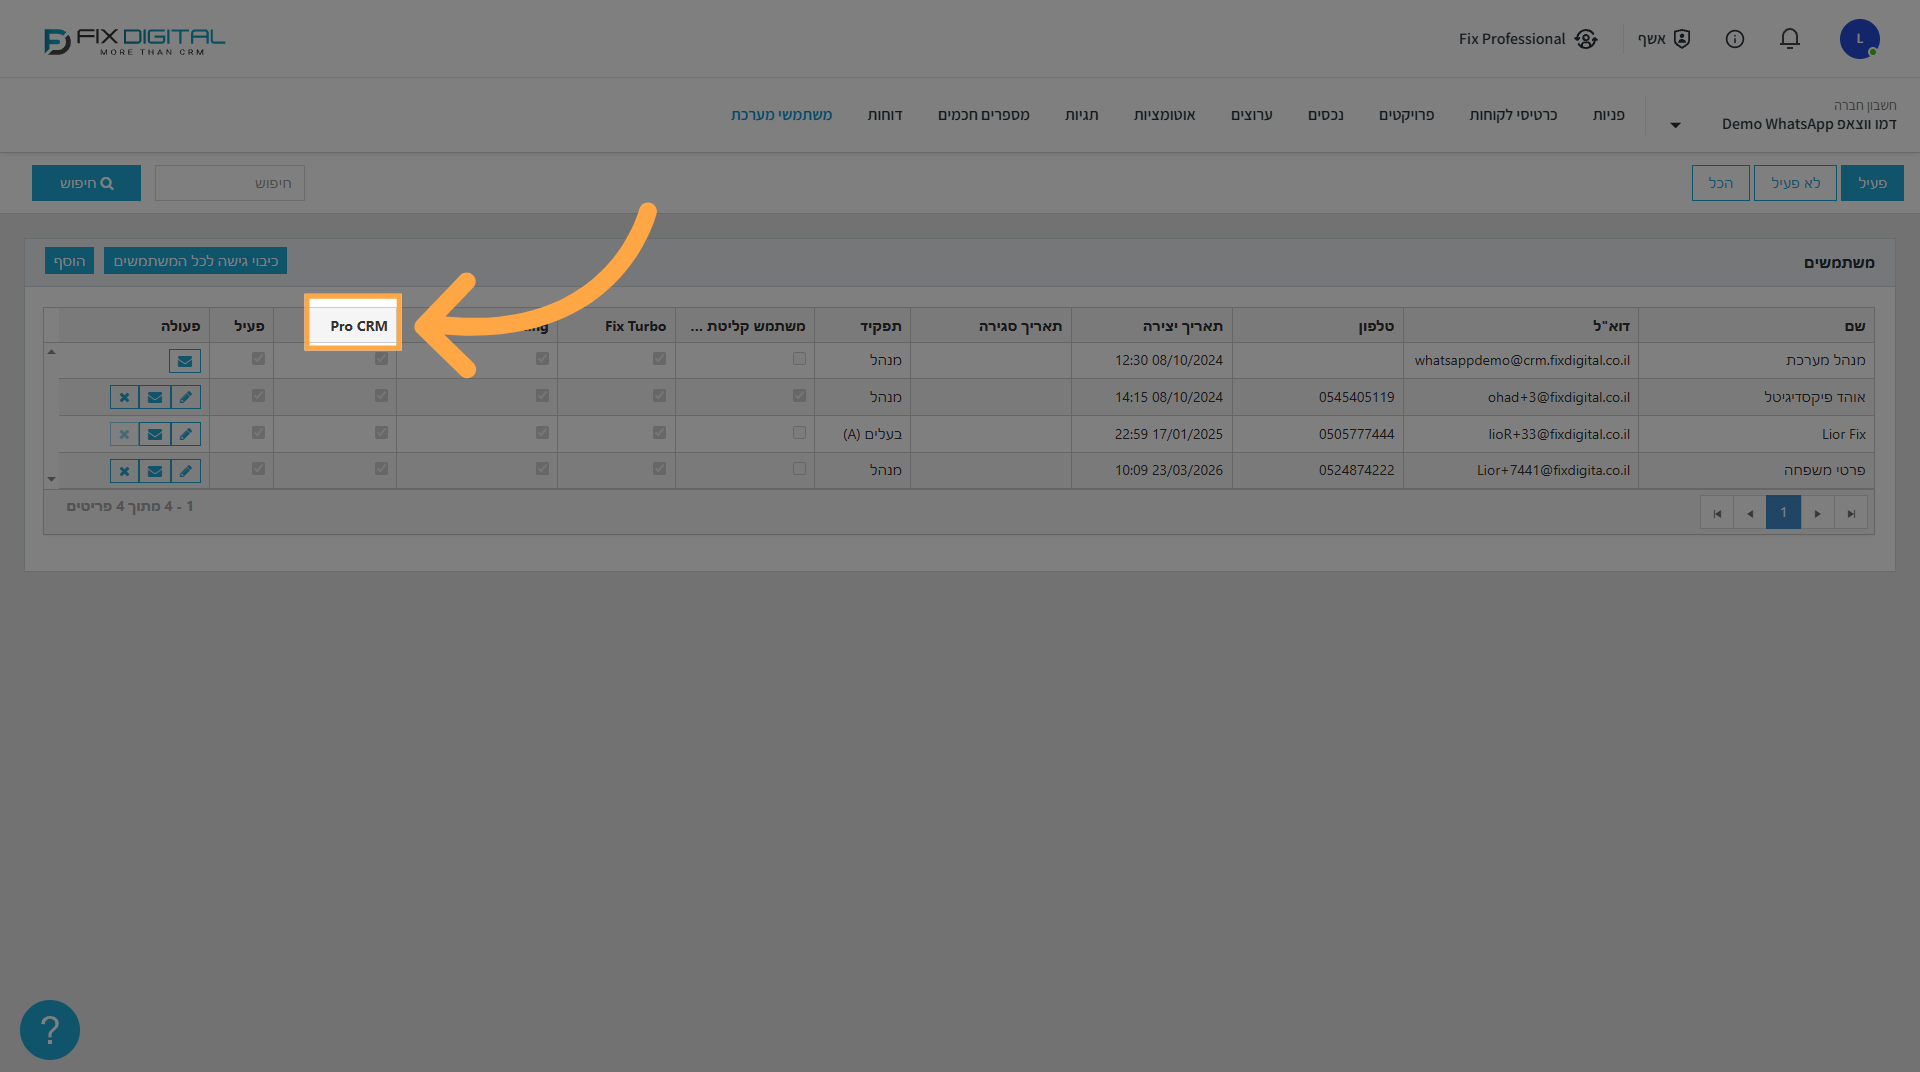Open the דוחות menu item
The image size is (1920, 1072).
(x=885, y=115)
